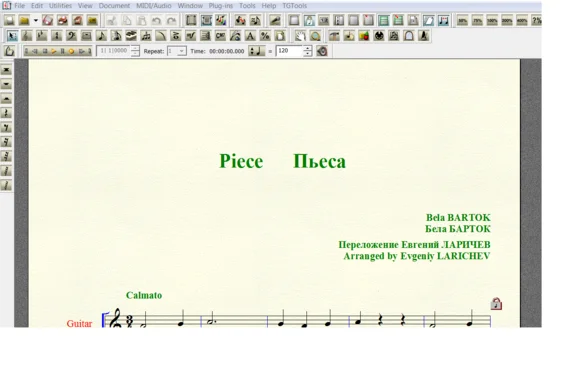Image resolution: width=576 pixels, height=369 pixels.
Task: Click the tempo note-duration selector
Action: 257,51
